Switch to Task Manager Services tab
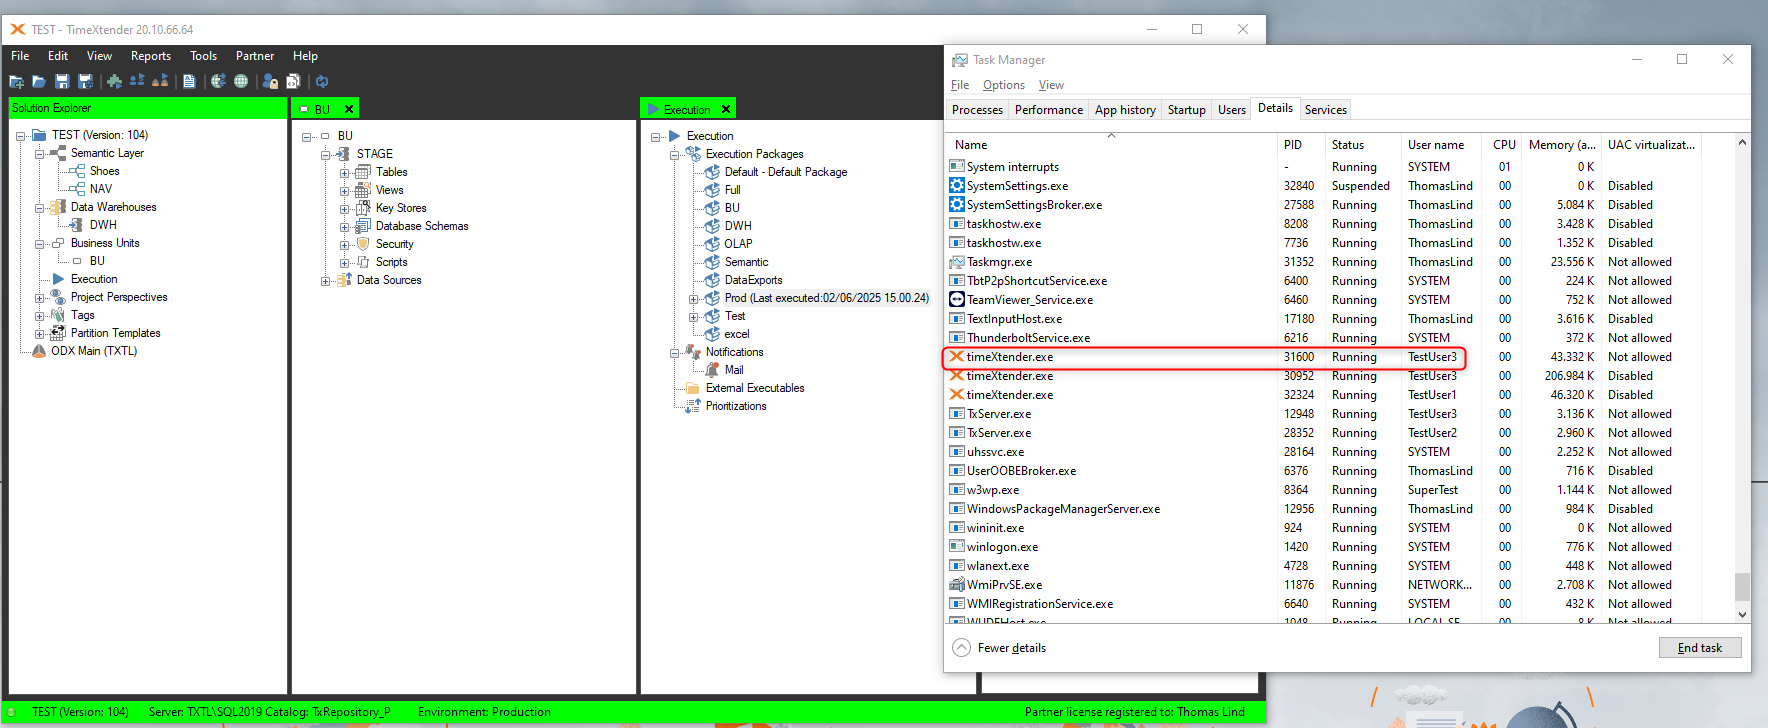 coord(1326,110)
